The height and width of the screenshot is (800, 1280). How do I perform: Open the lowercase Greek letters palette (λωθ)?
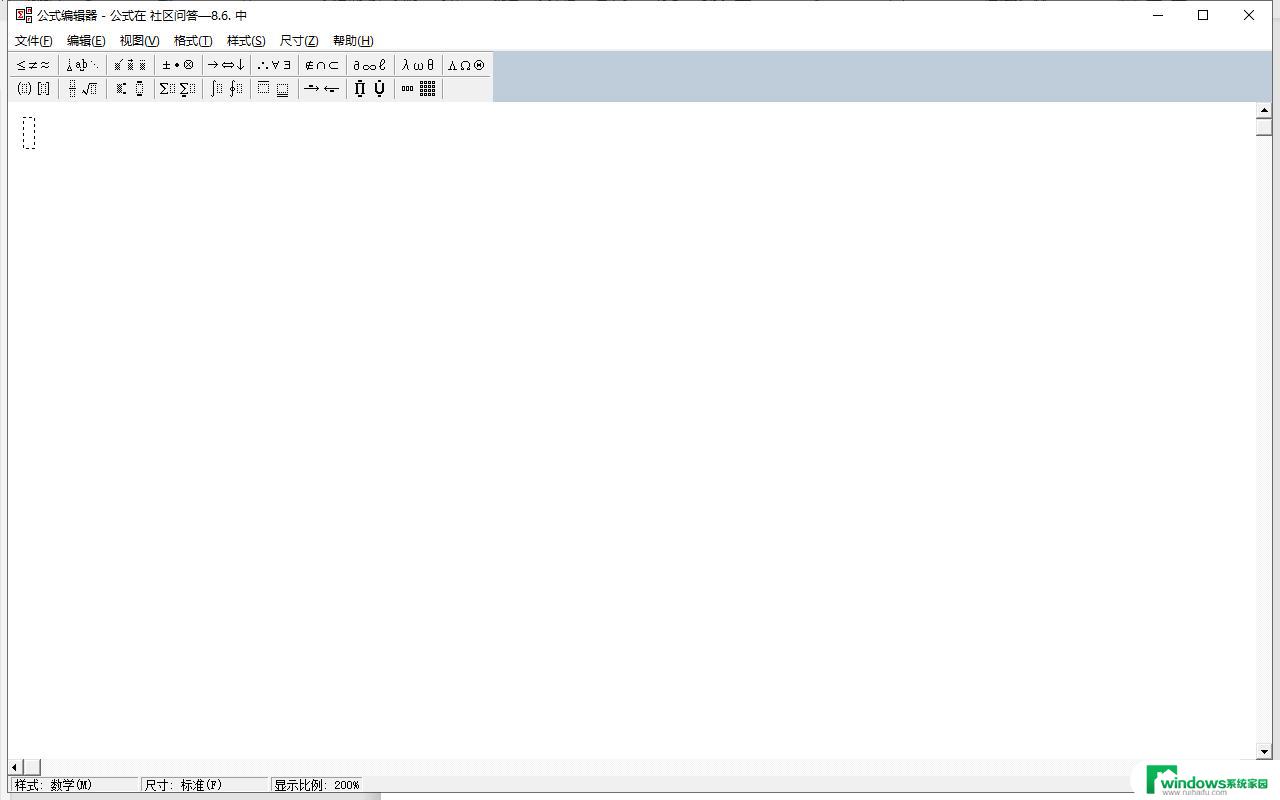click(418, 65)
